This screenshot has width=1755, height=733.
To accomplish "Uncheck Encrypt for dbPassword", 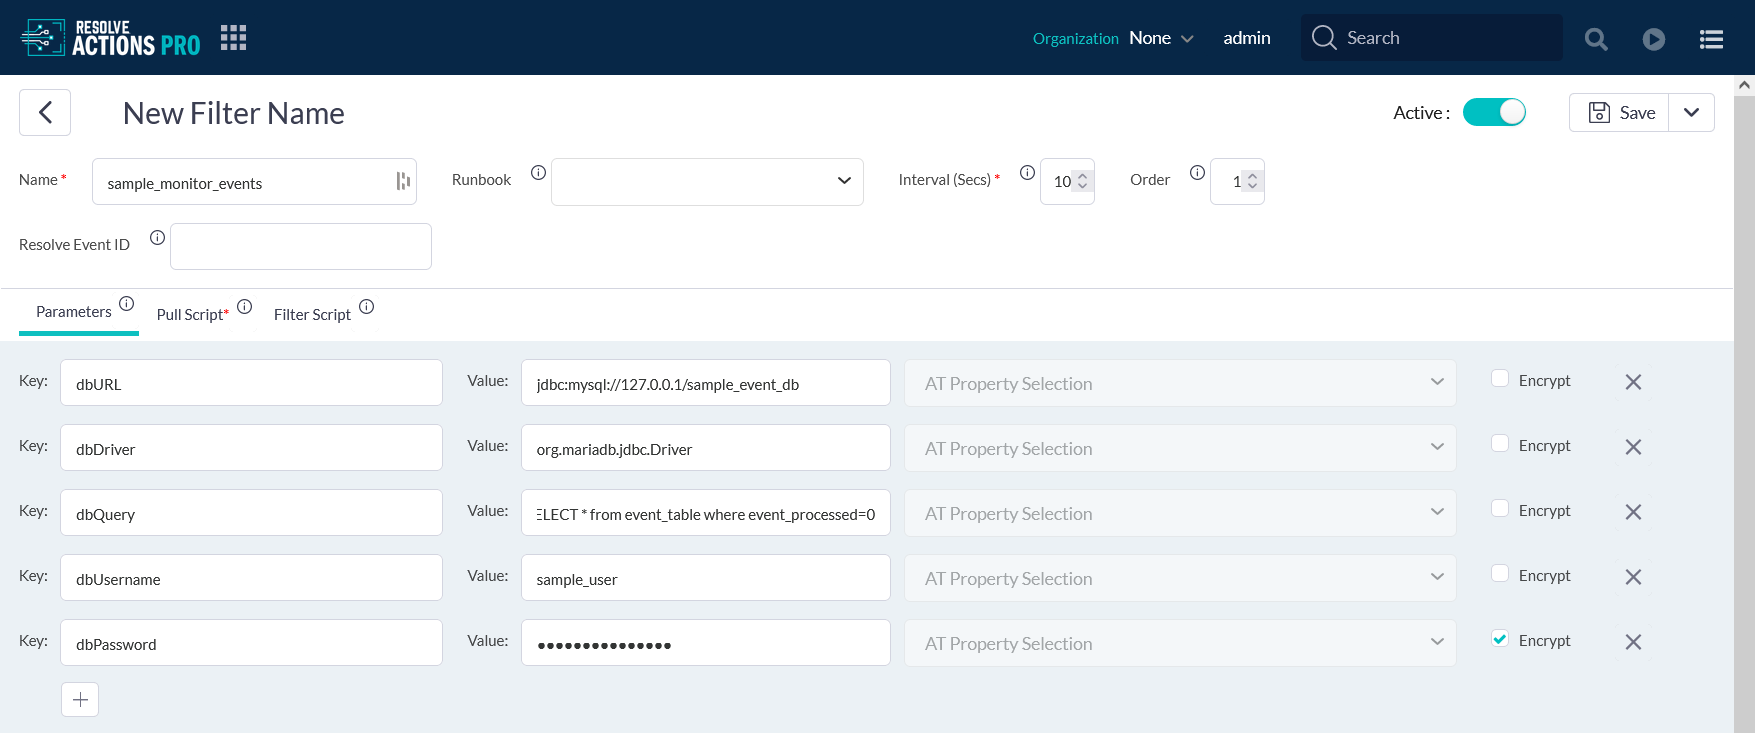I will [1500, 639].
